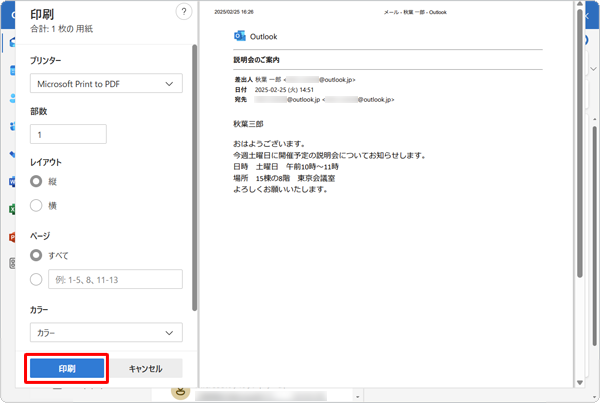Click the blue 印刷 print button

[67, 368]
